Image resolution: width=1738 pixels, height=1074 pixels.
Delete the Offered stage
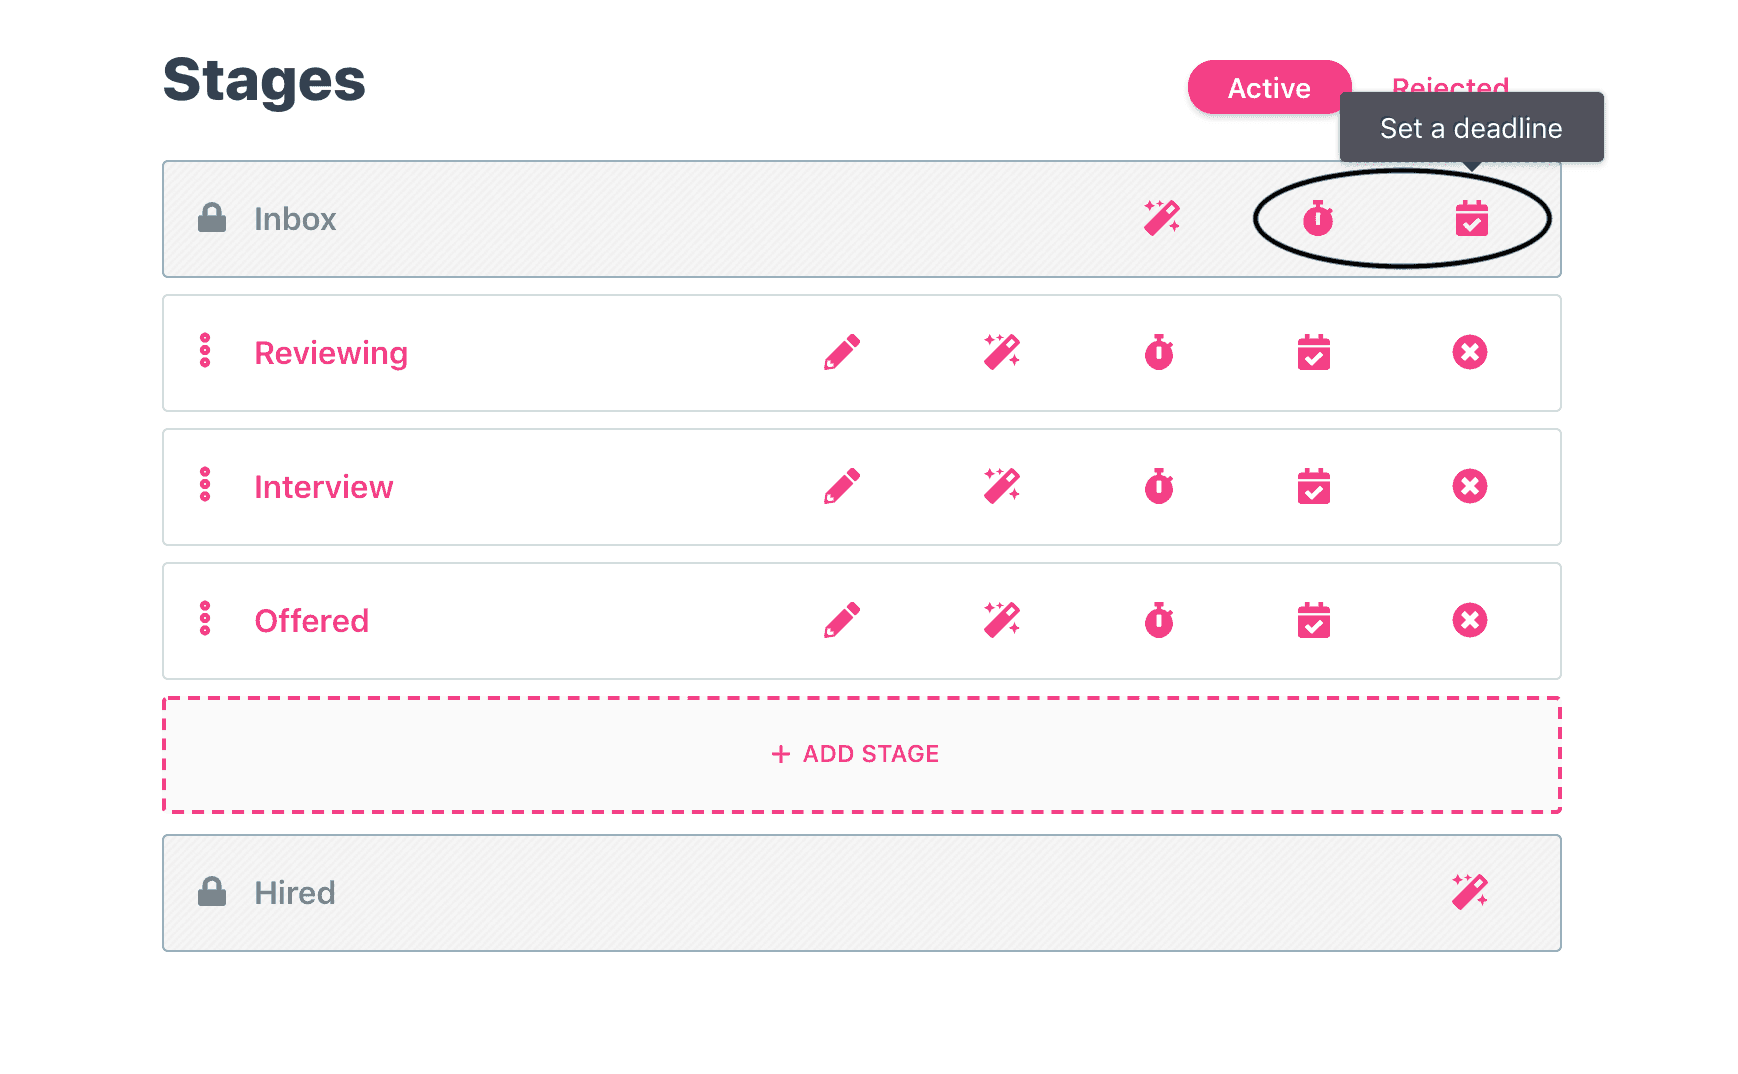tap(1470, 620)
